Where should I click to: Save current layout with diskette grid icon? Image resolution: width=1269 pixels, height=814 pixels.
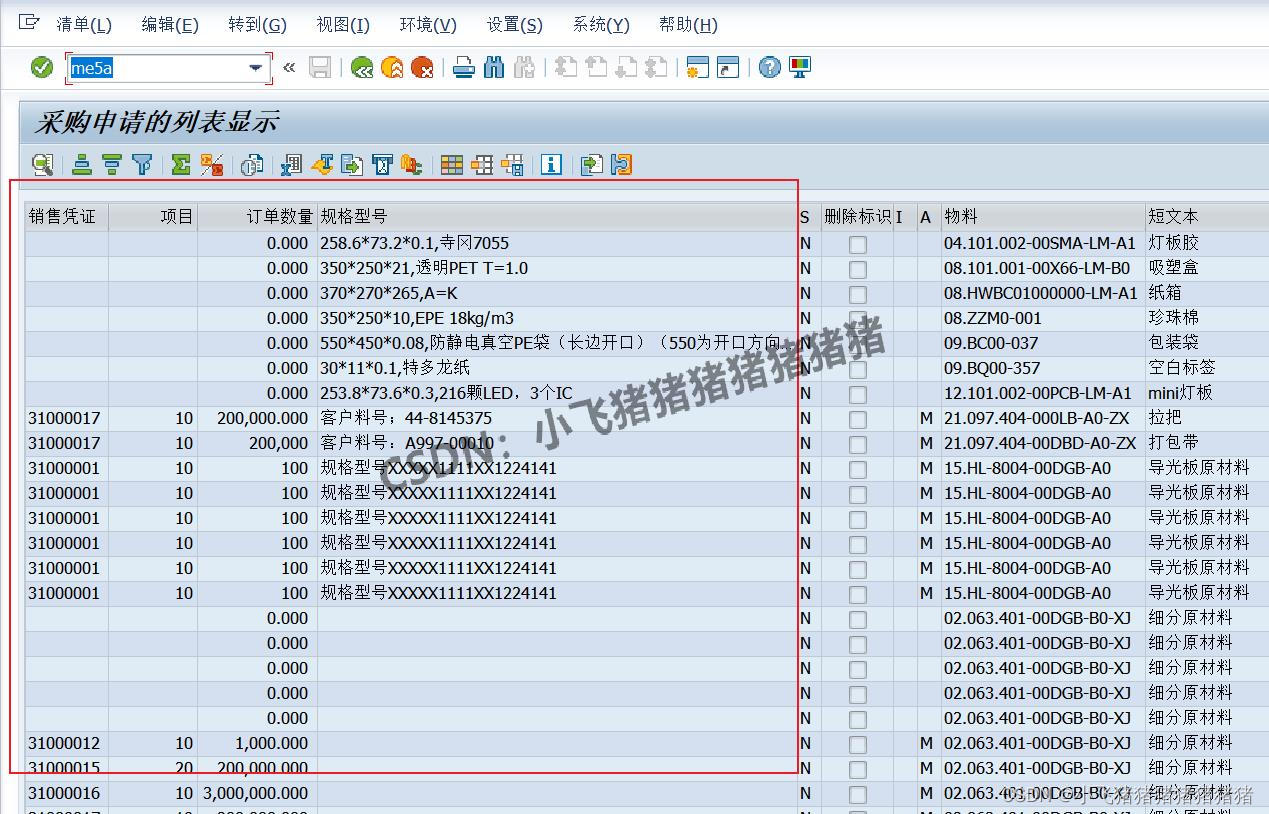[x=512, y=164]
